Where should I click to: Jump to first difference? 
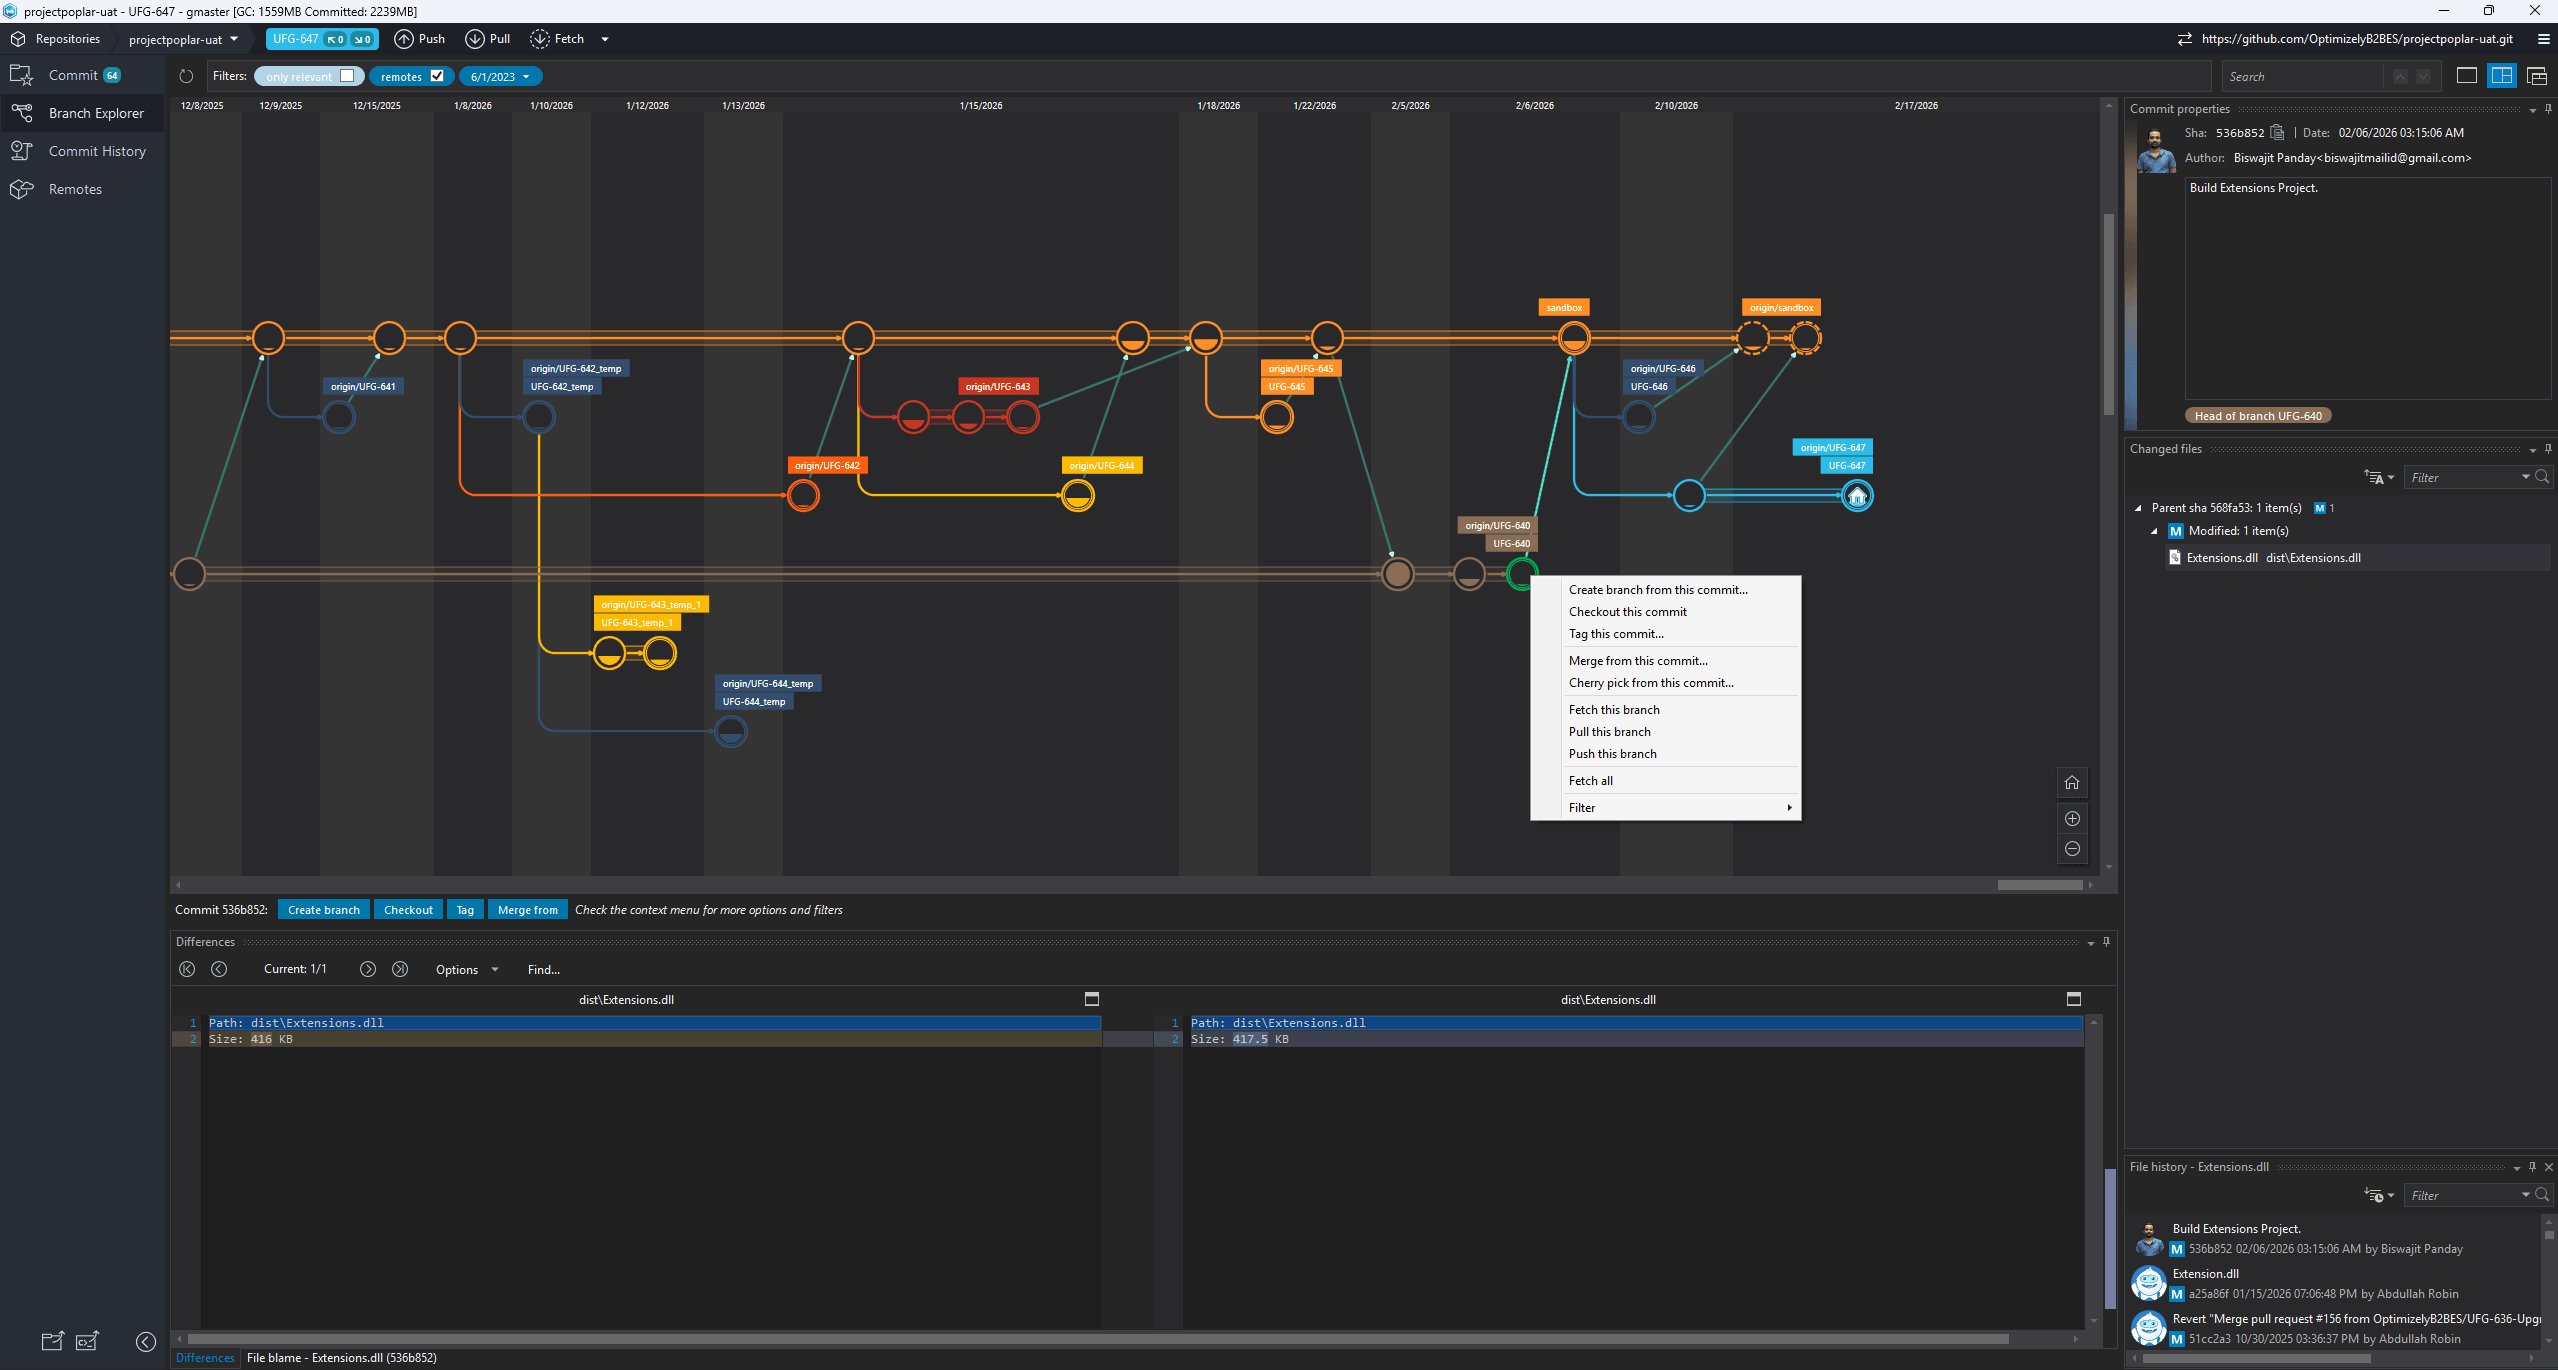[x=187, y=969]
